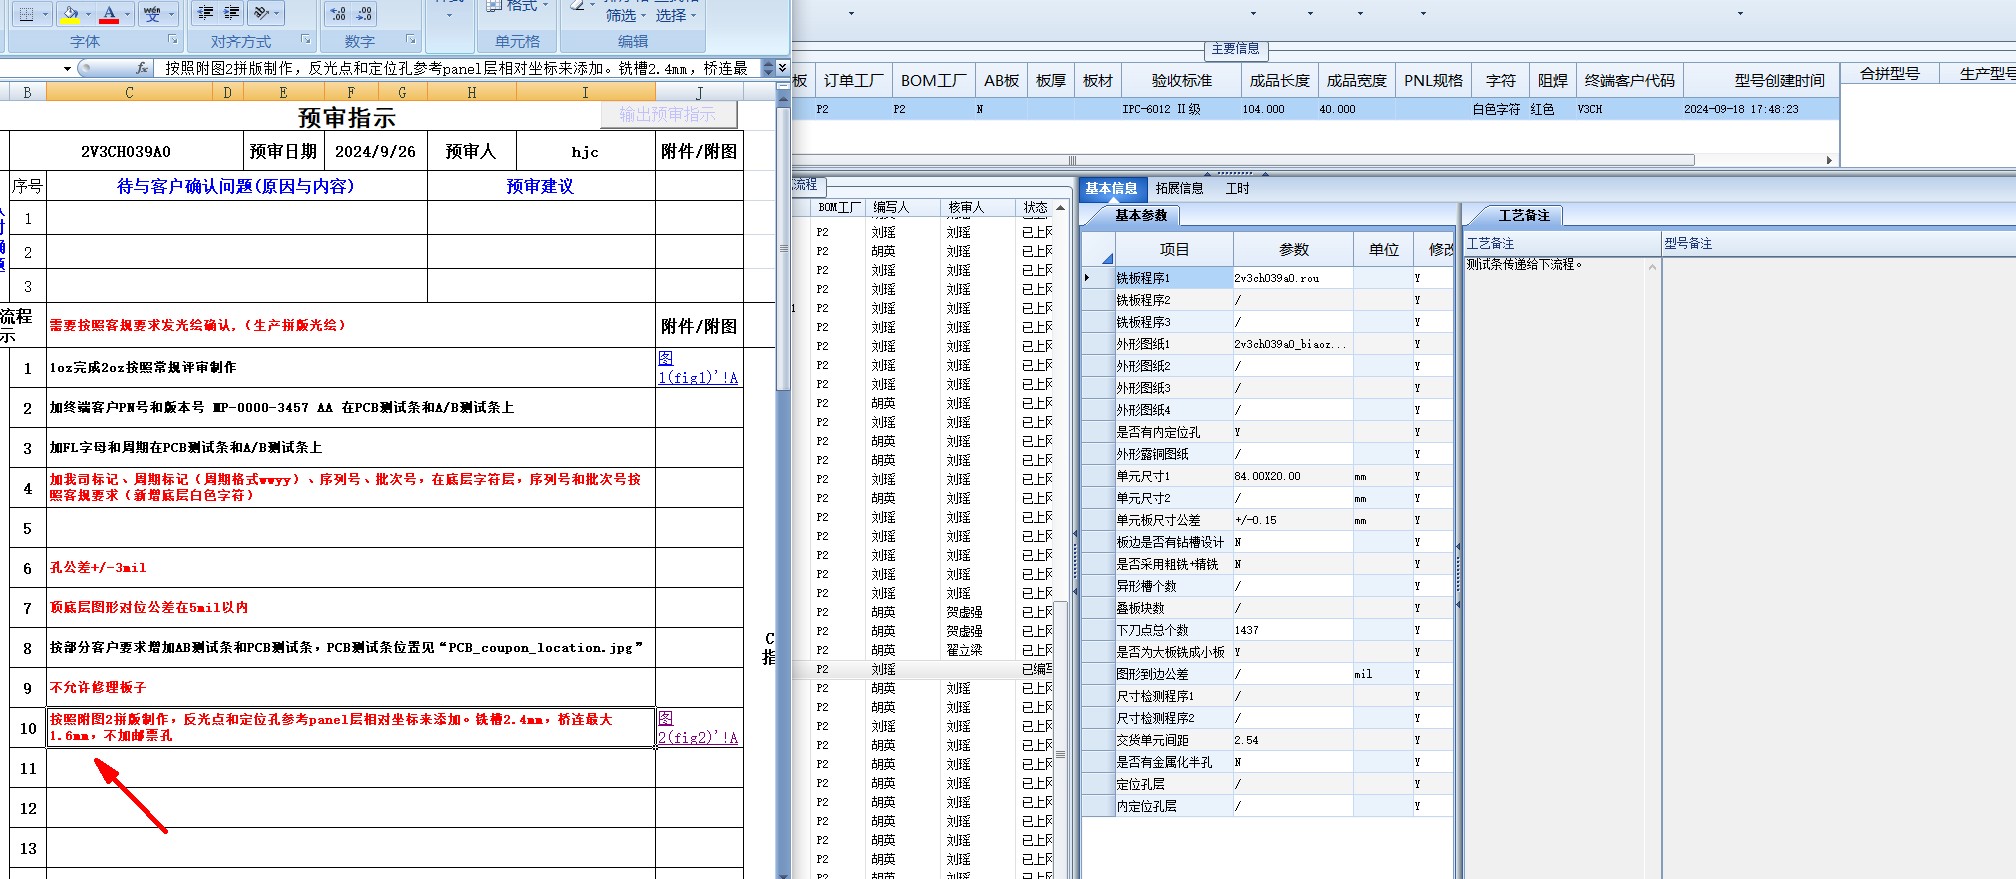
Task: Select the 2024/9/26 date cell
Action: 375,151
